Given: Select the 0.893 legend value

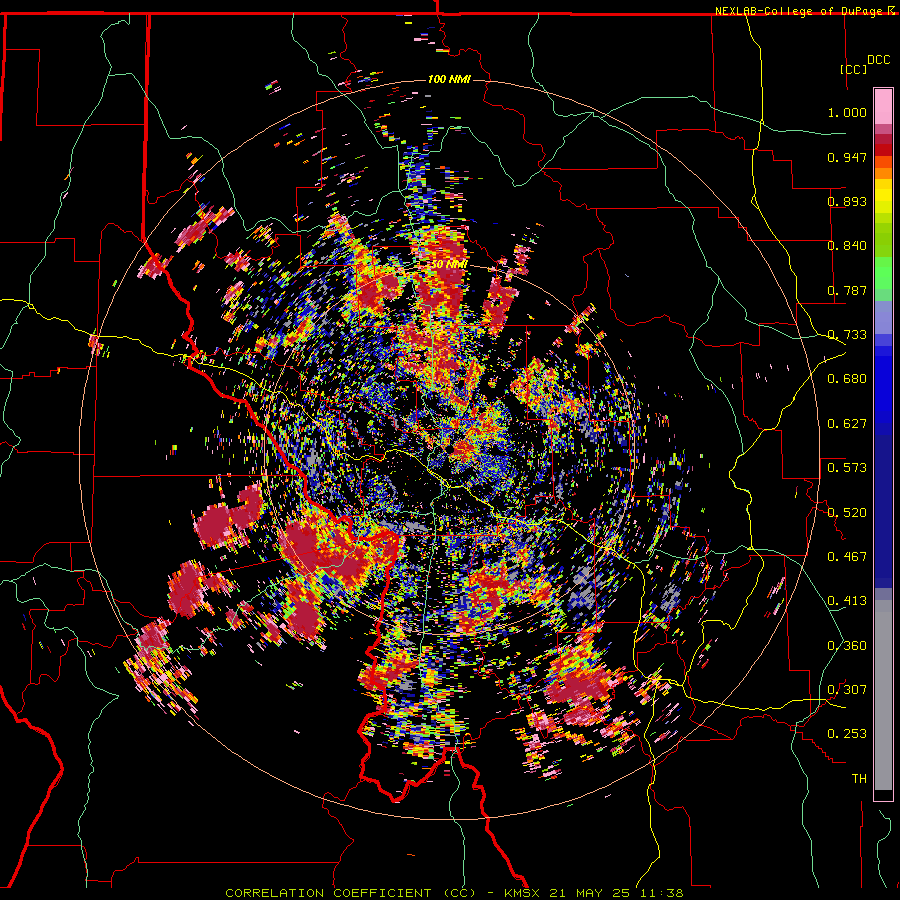Looking at the screenshot, I should tap(847, 201).
